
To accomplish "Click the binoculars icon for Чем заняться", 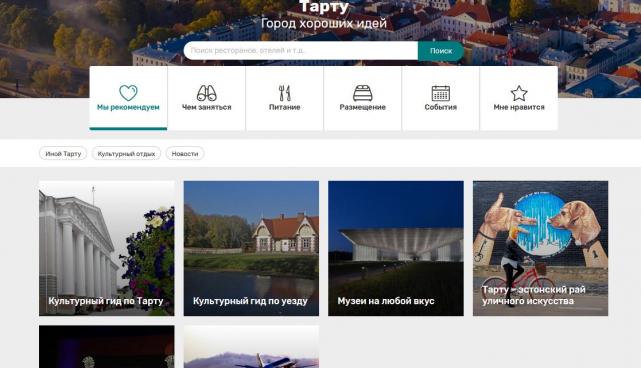I will click(x=206, y=93).
